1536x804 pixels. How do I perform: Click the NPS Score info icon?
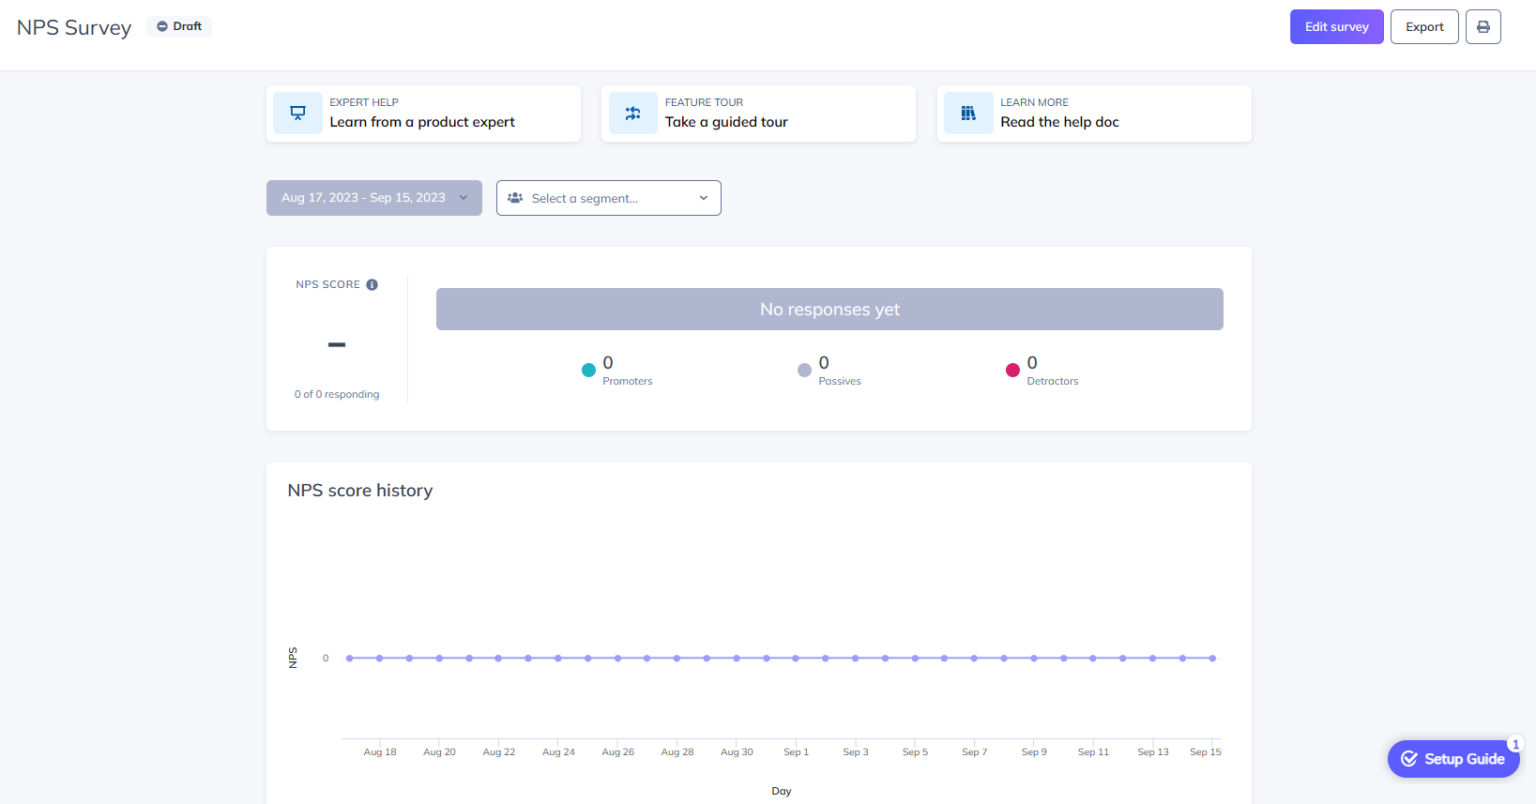(x=372, y=284)
